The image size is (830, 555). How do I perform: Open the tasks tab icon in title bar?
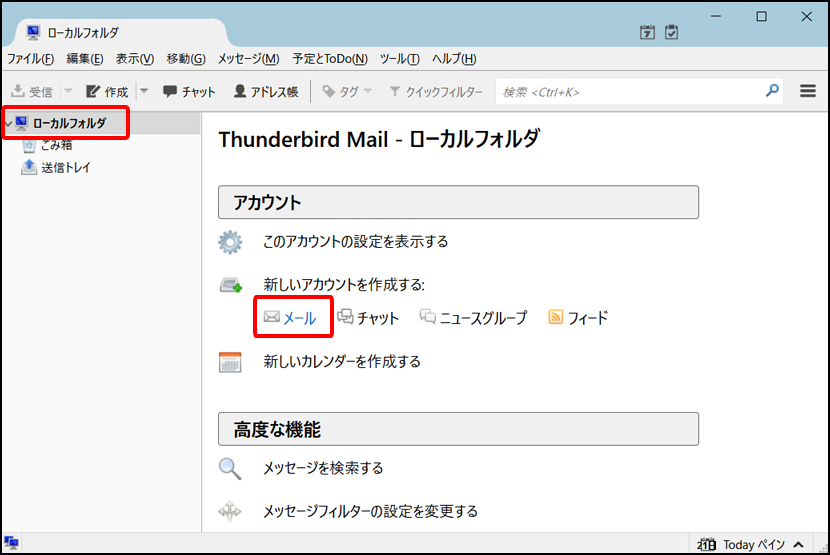671,32
